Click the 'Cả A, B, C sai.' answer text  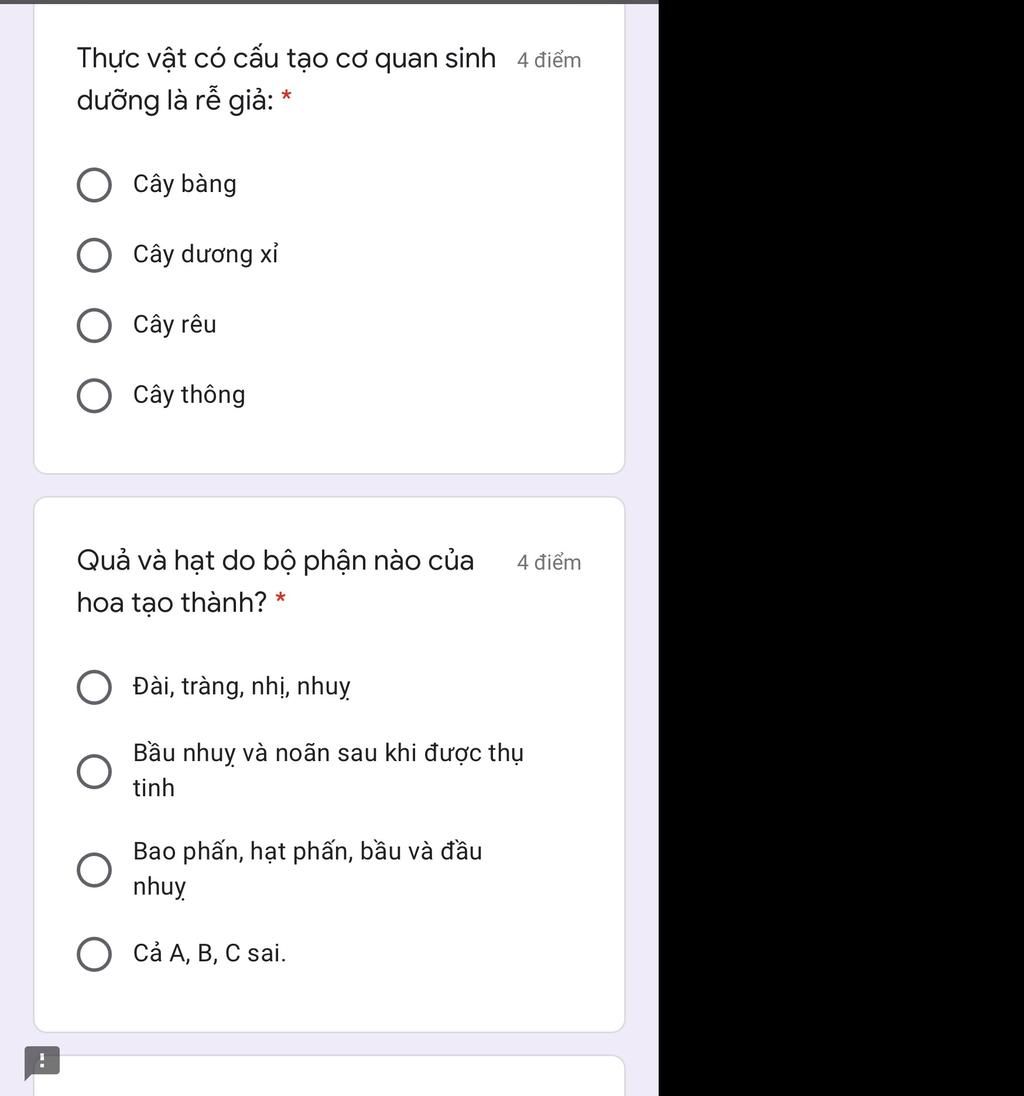coord(209,953)
